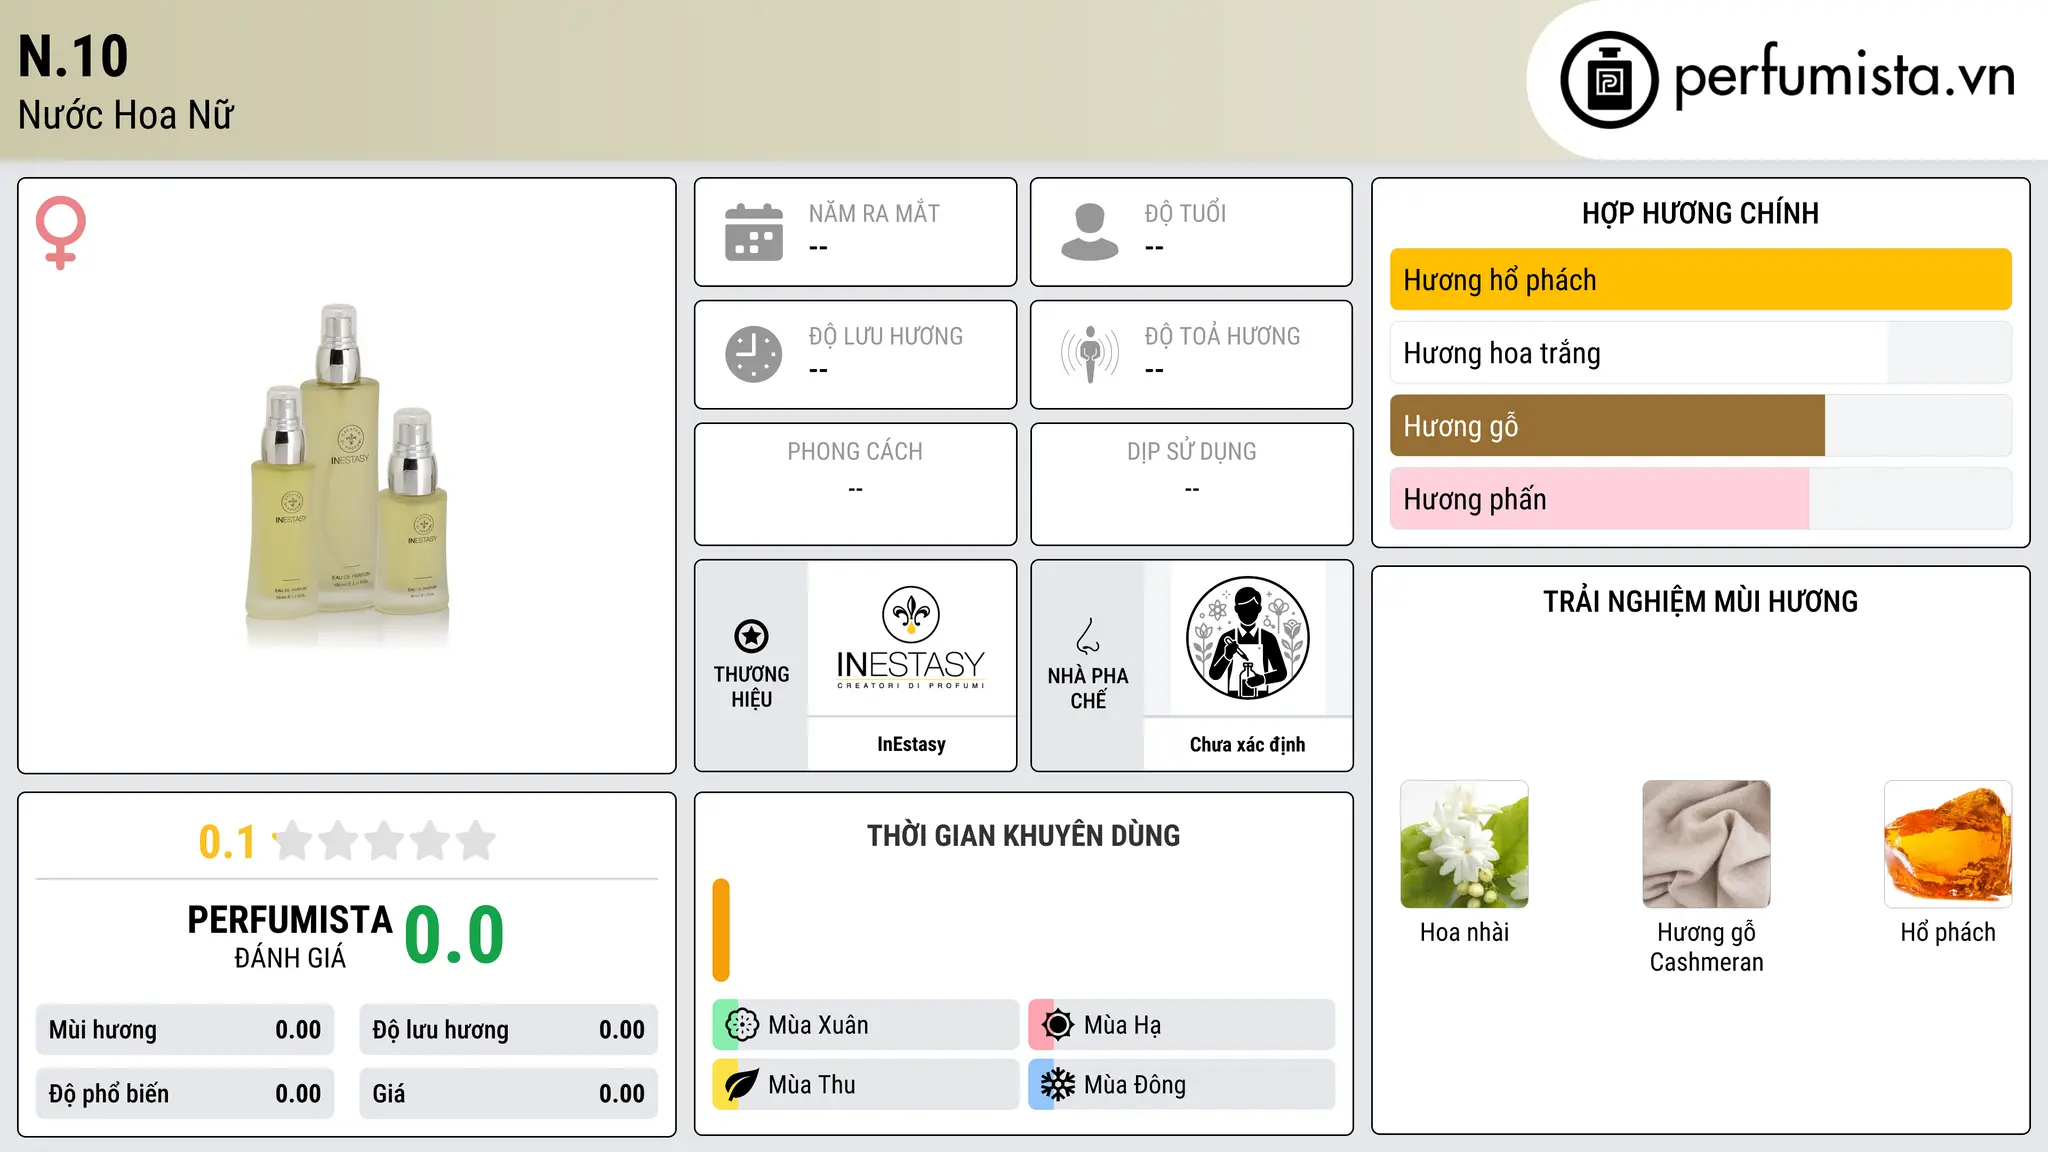The height and width of the screenshot is (1152, 2048).
Task: Select the Hoa nhài note thumbnail
Action: (1464, 844)
